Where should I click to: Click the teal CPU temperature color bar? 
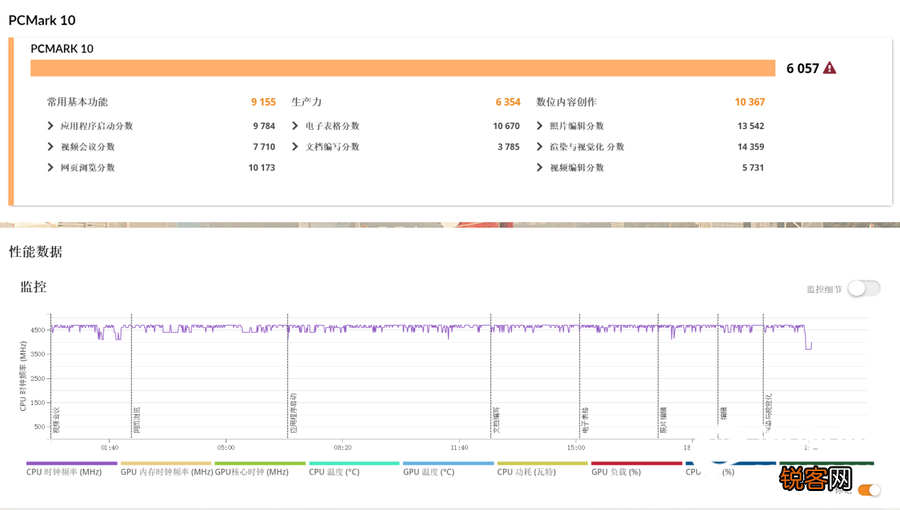click(354, 463)
